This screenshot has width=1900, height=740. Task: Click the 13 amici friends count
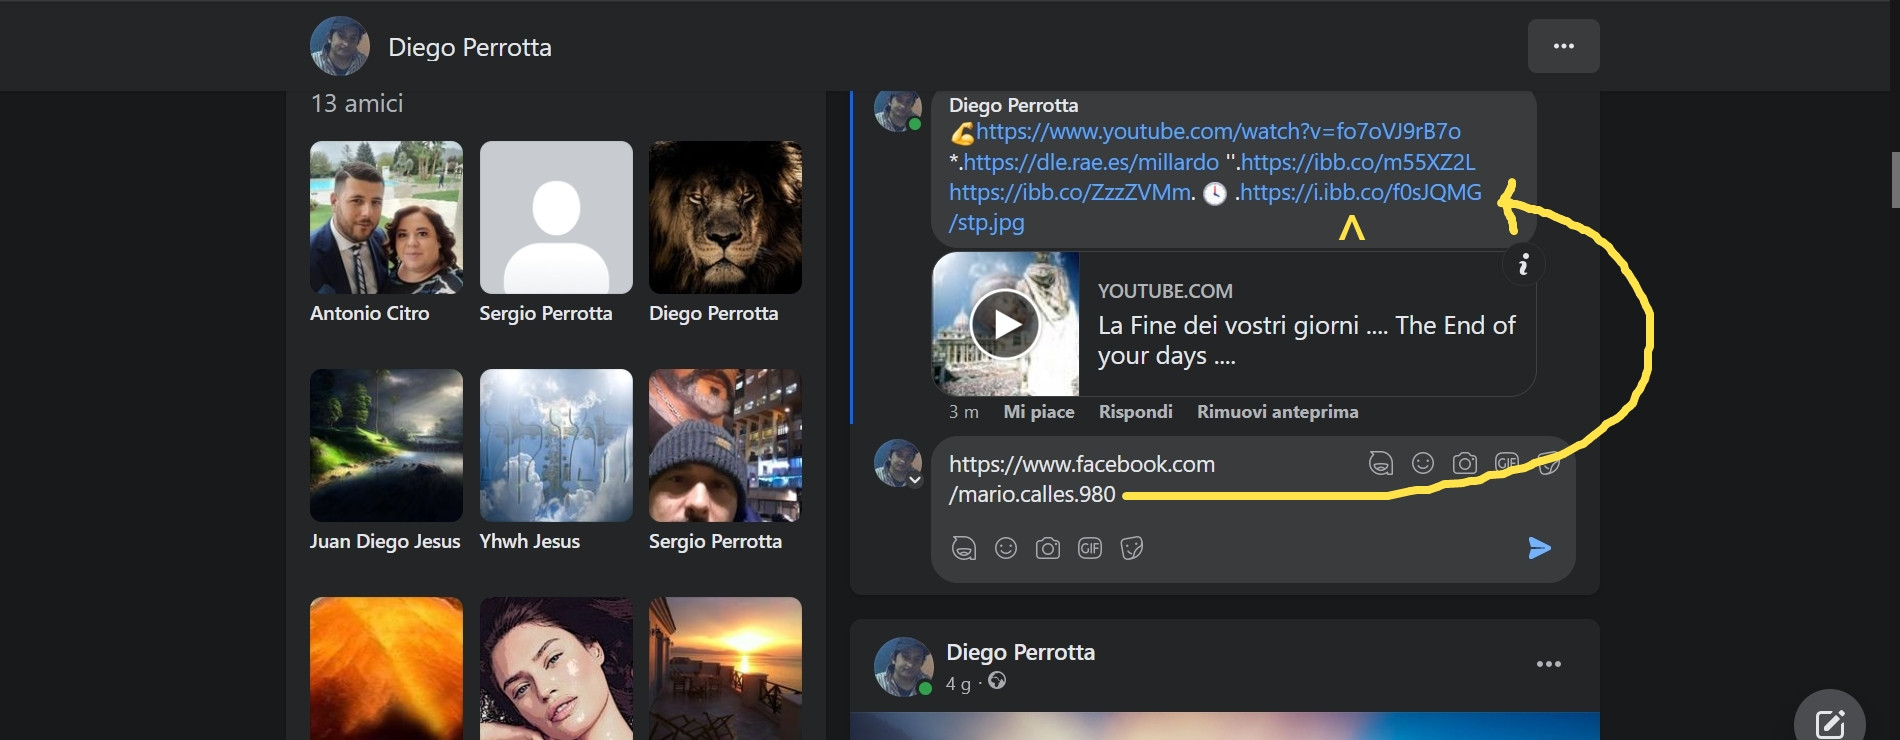coord(357,103)
